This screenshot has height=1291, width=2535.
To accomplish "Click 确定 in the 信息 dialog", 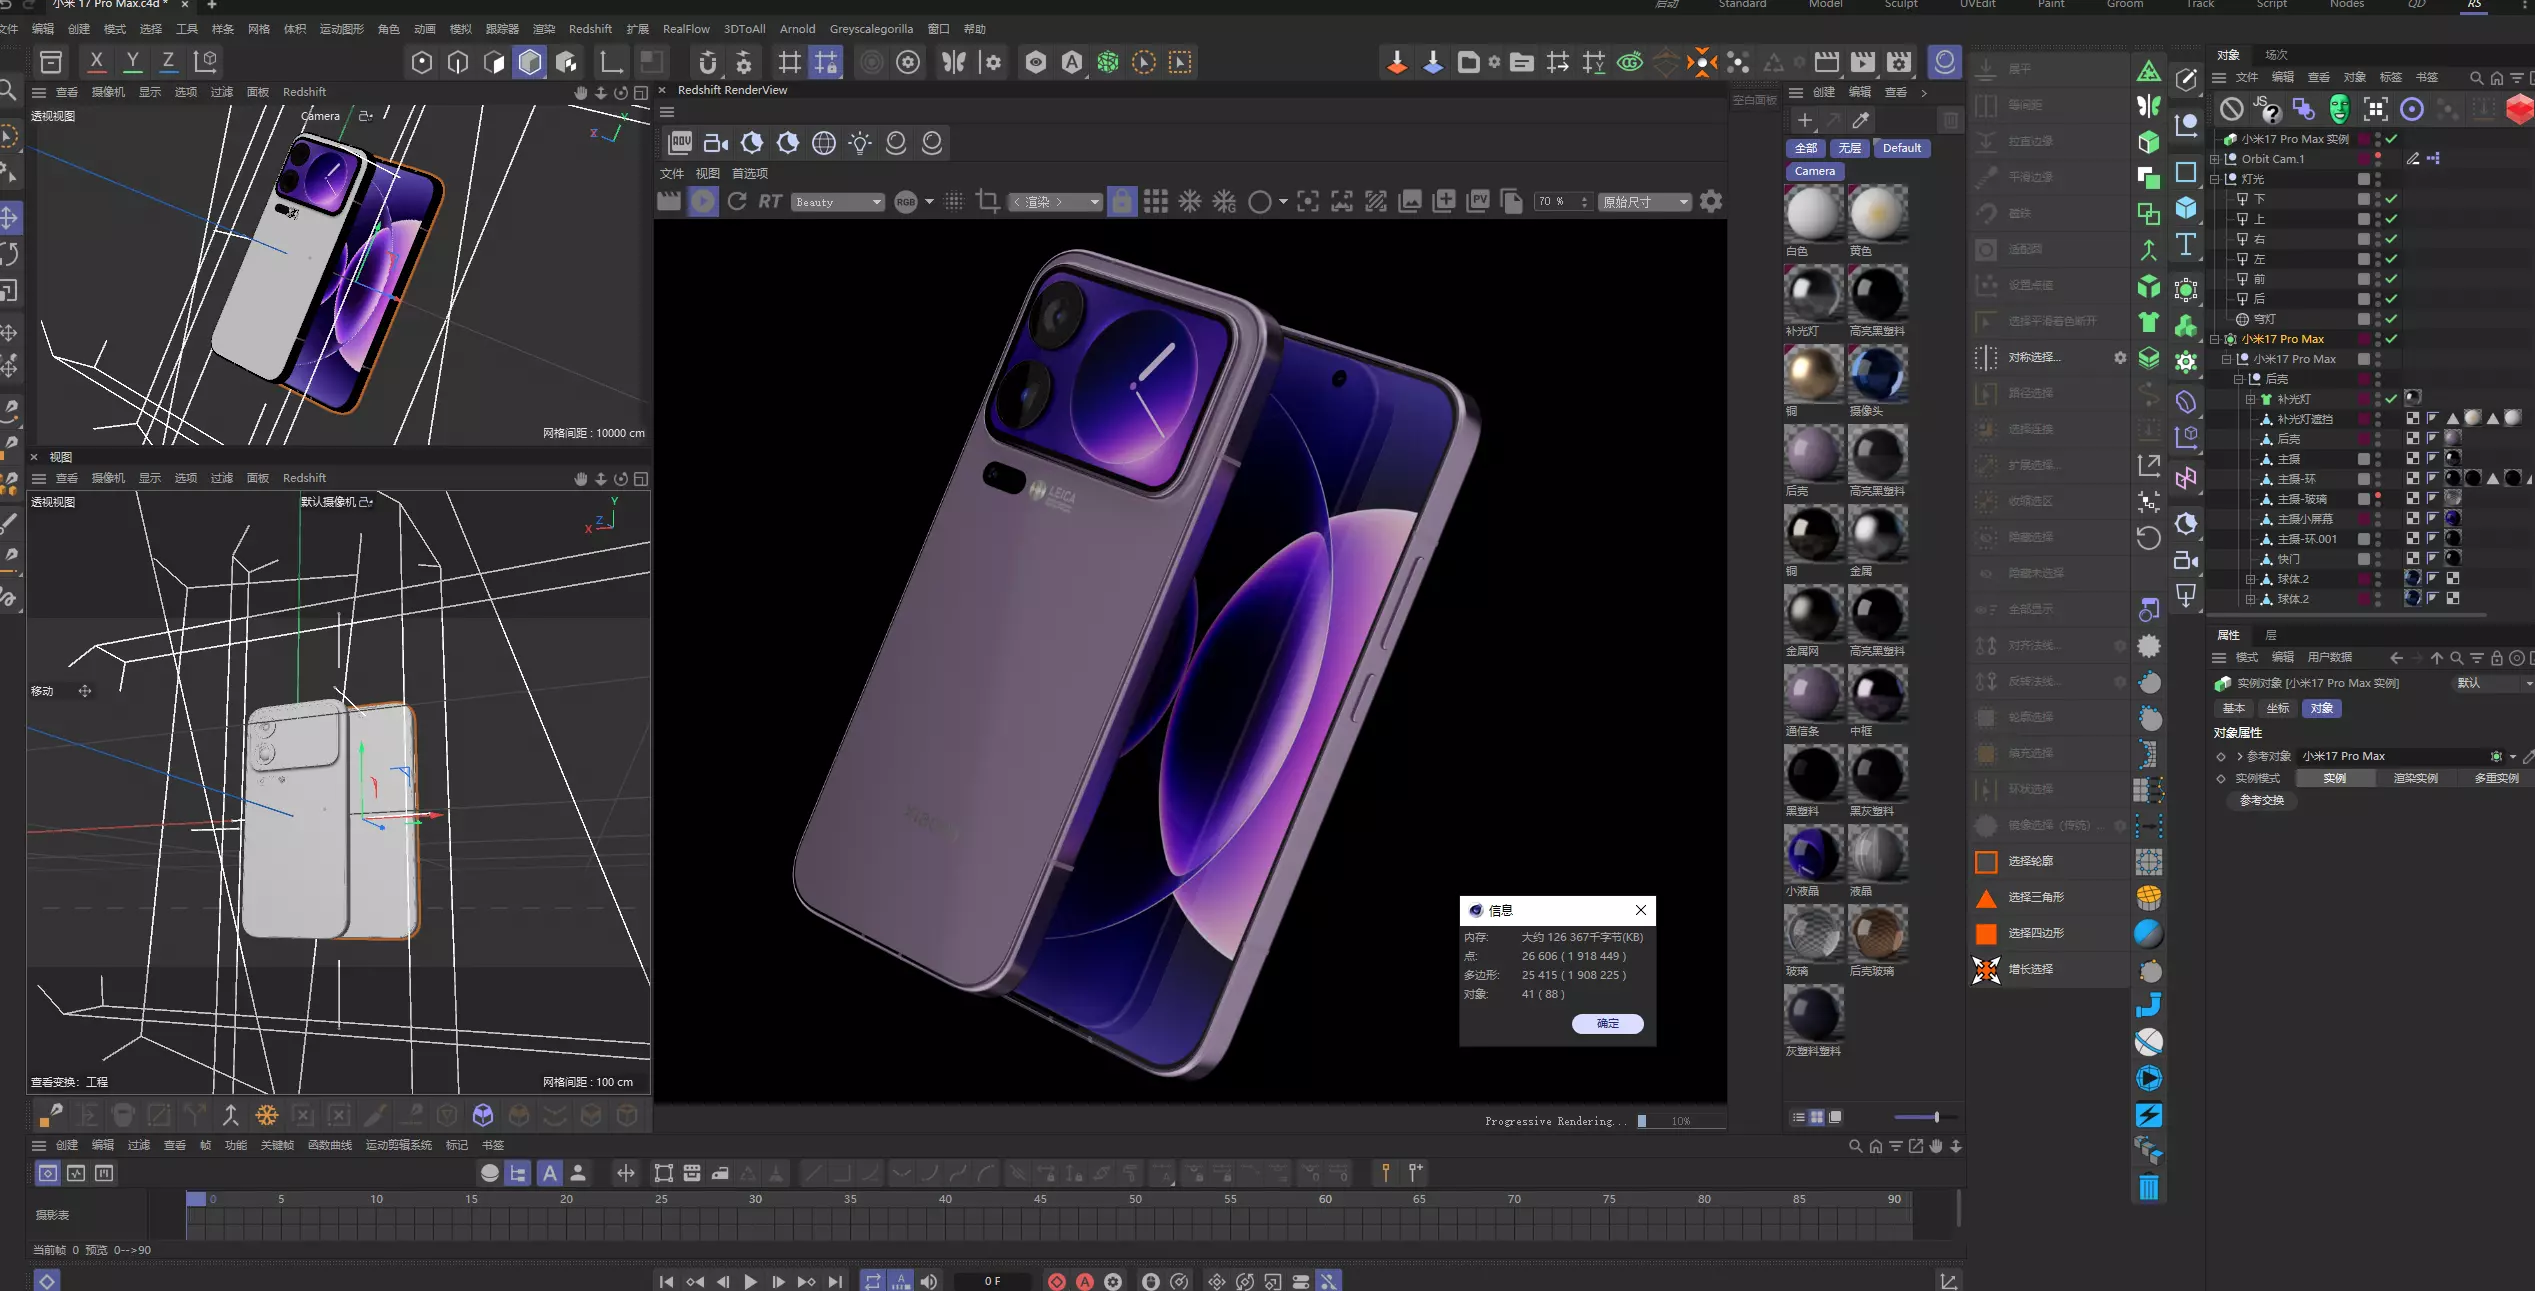I will (1607, 1023).
